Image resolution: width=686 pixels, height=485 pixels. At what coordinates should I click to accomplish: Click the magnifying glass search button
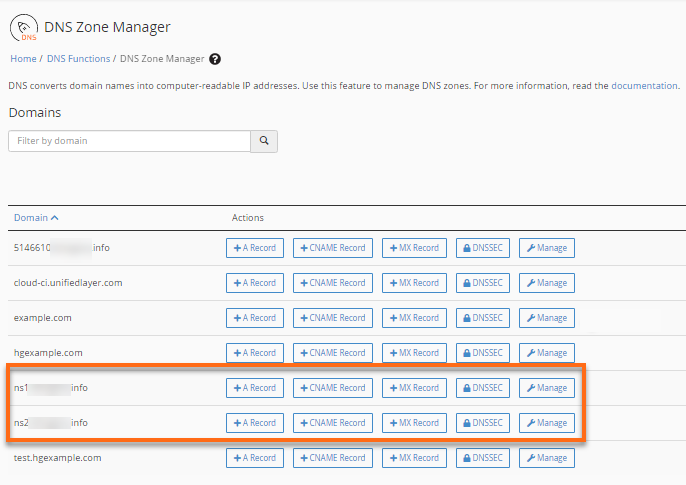264,141
